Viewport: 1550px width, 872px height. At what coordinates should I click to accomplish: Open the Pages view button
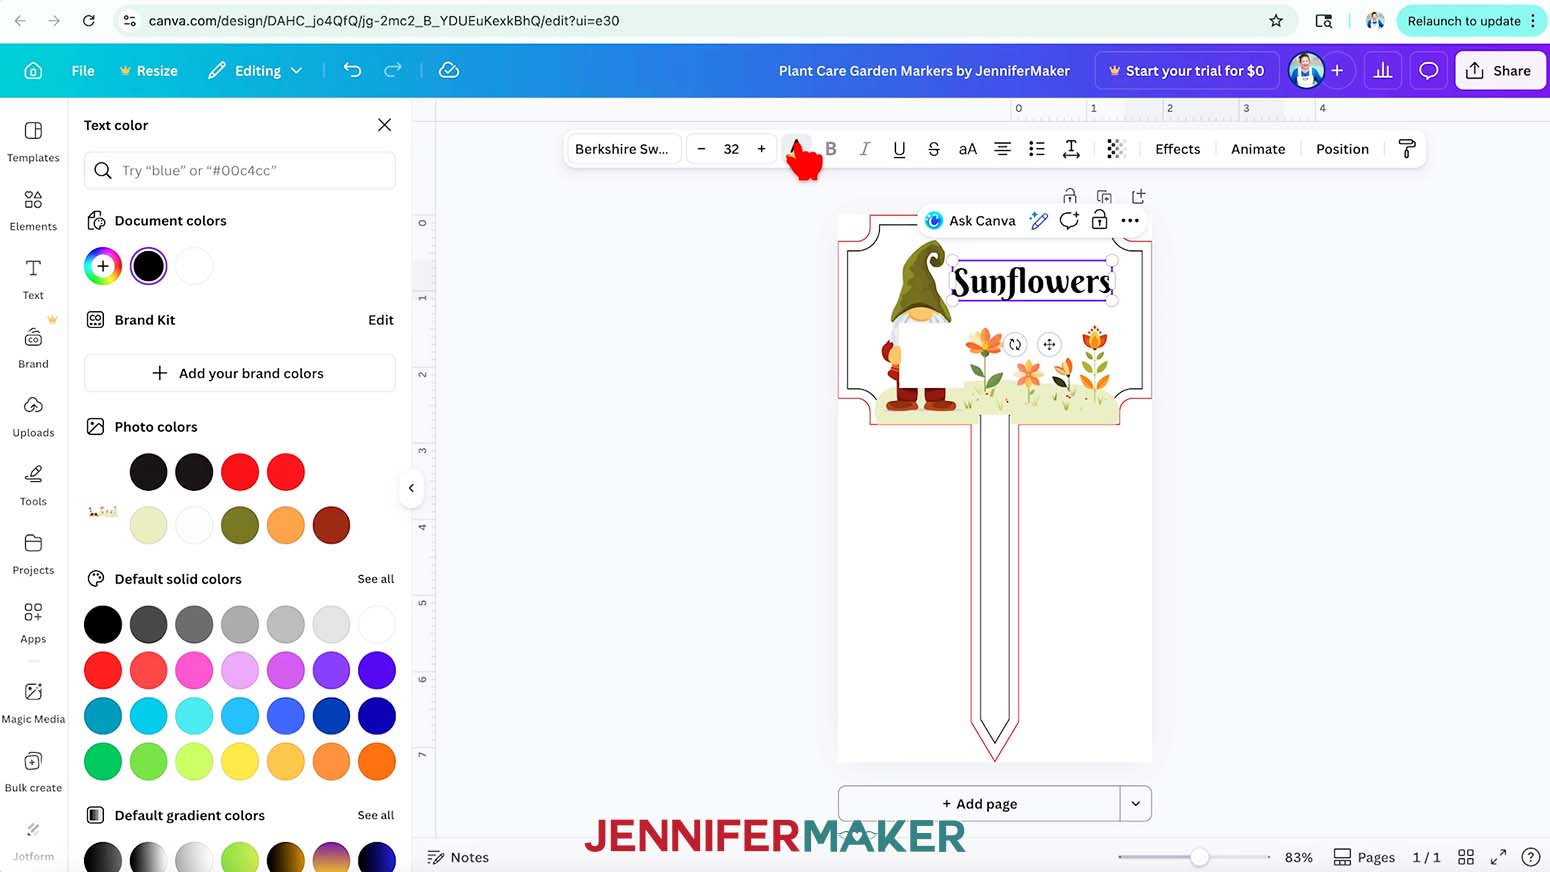[x=1364, y=857]
